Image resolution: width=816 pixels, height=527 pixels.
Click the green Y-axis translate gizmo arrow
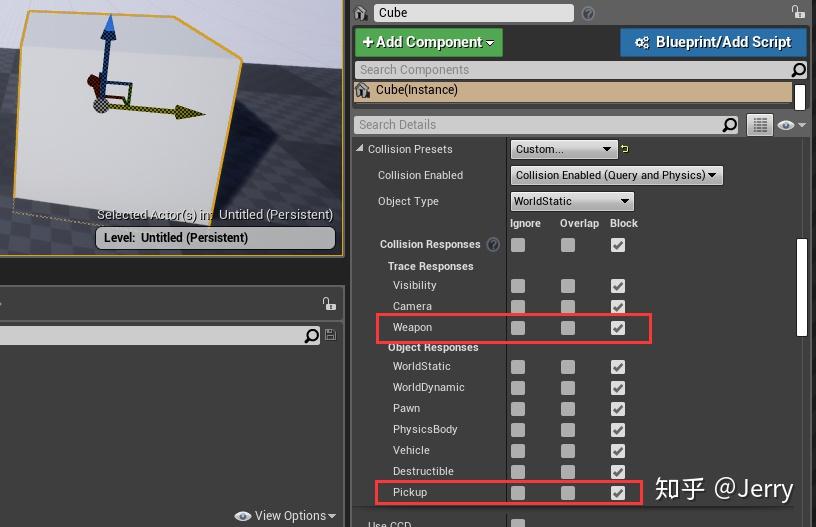point(188,111)
